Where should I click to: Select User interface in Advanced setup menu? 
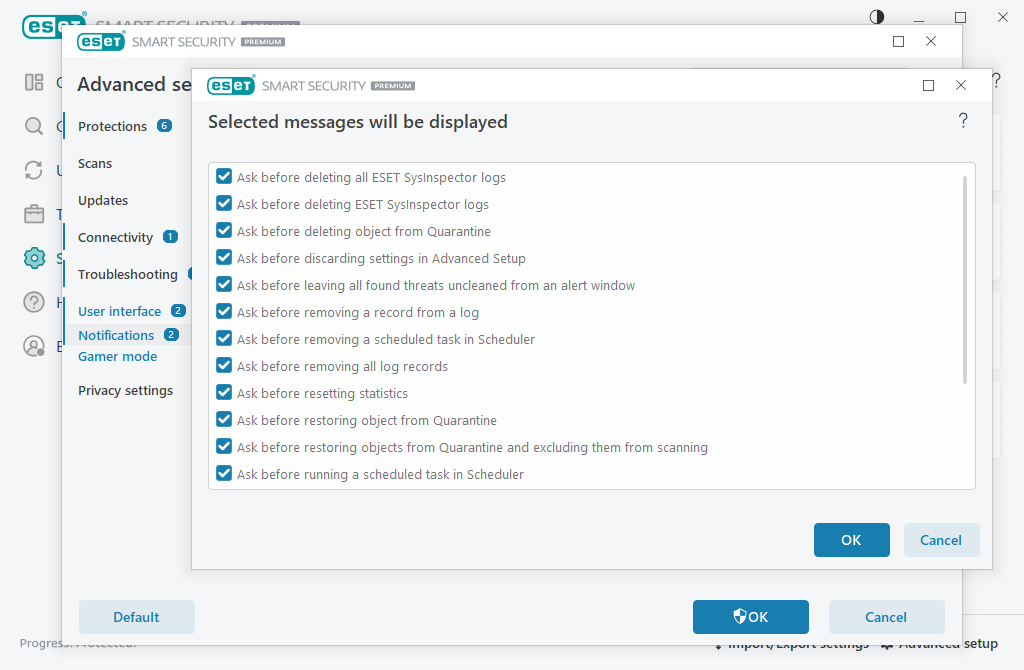(x=120, y=311)
